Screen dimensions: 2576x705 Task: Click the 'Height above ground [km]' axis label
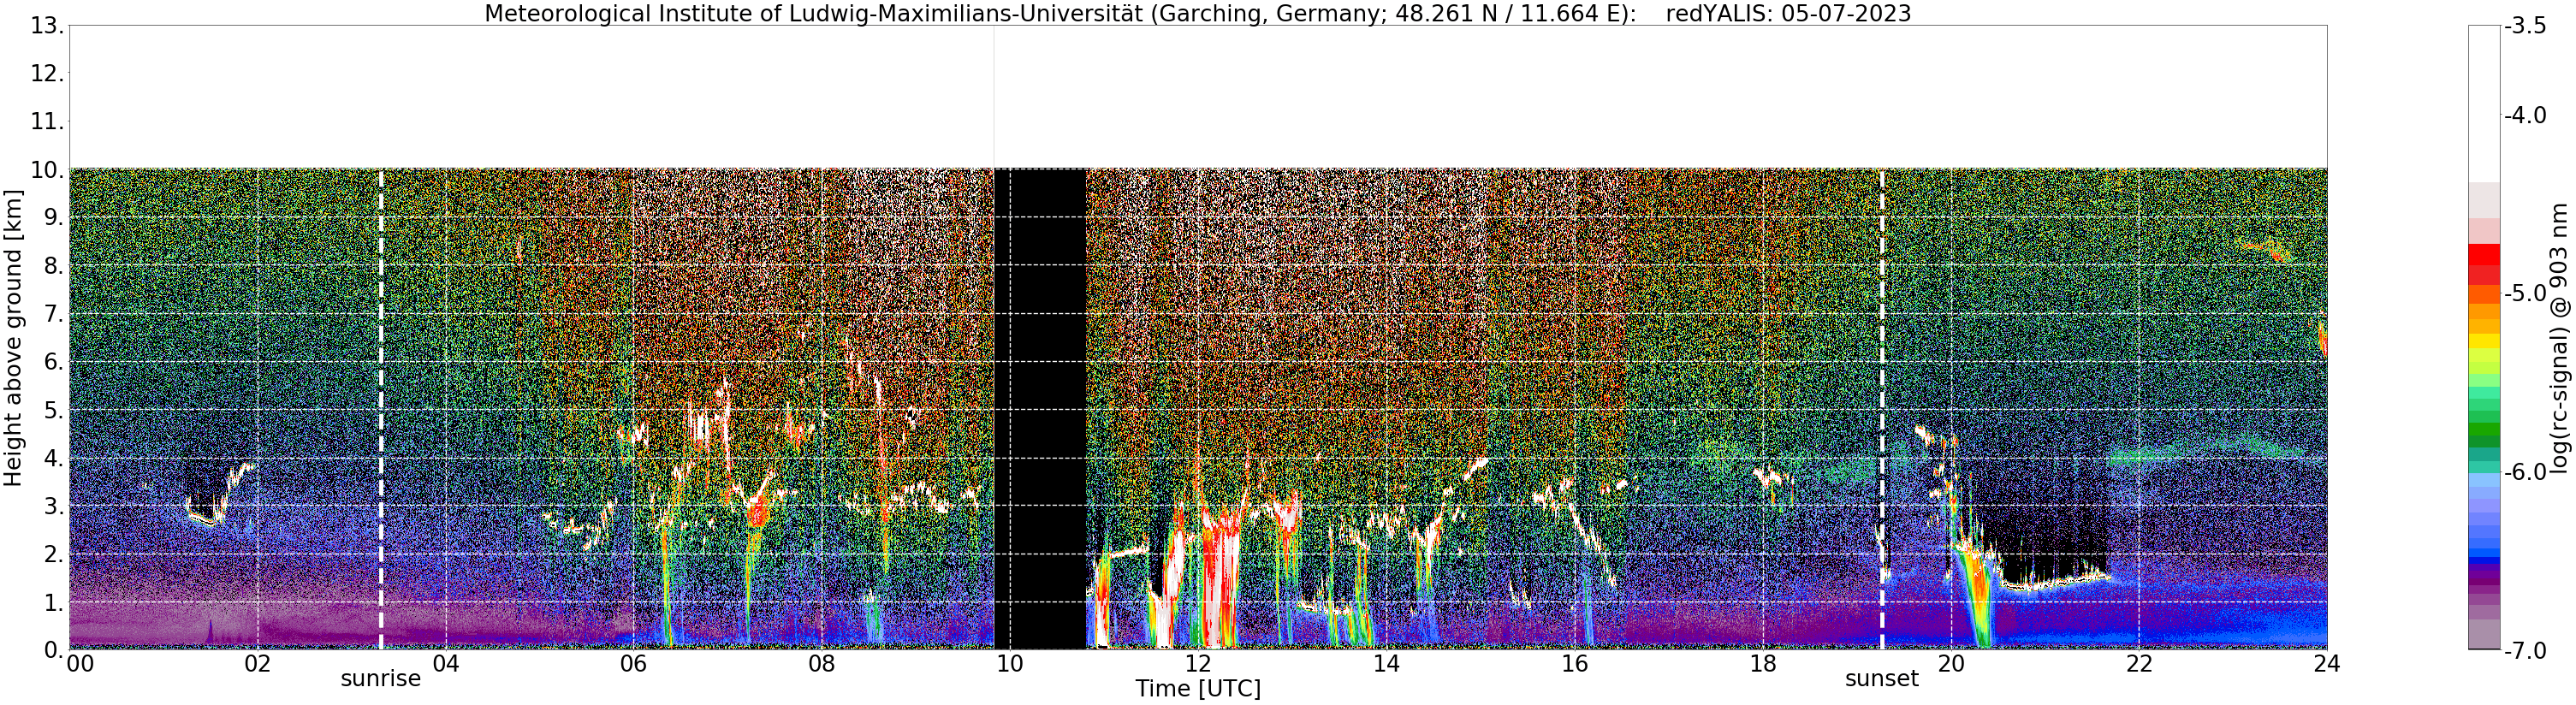(13, 337)
